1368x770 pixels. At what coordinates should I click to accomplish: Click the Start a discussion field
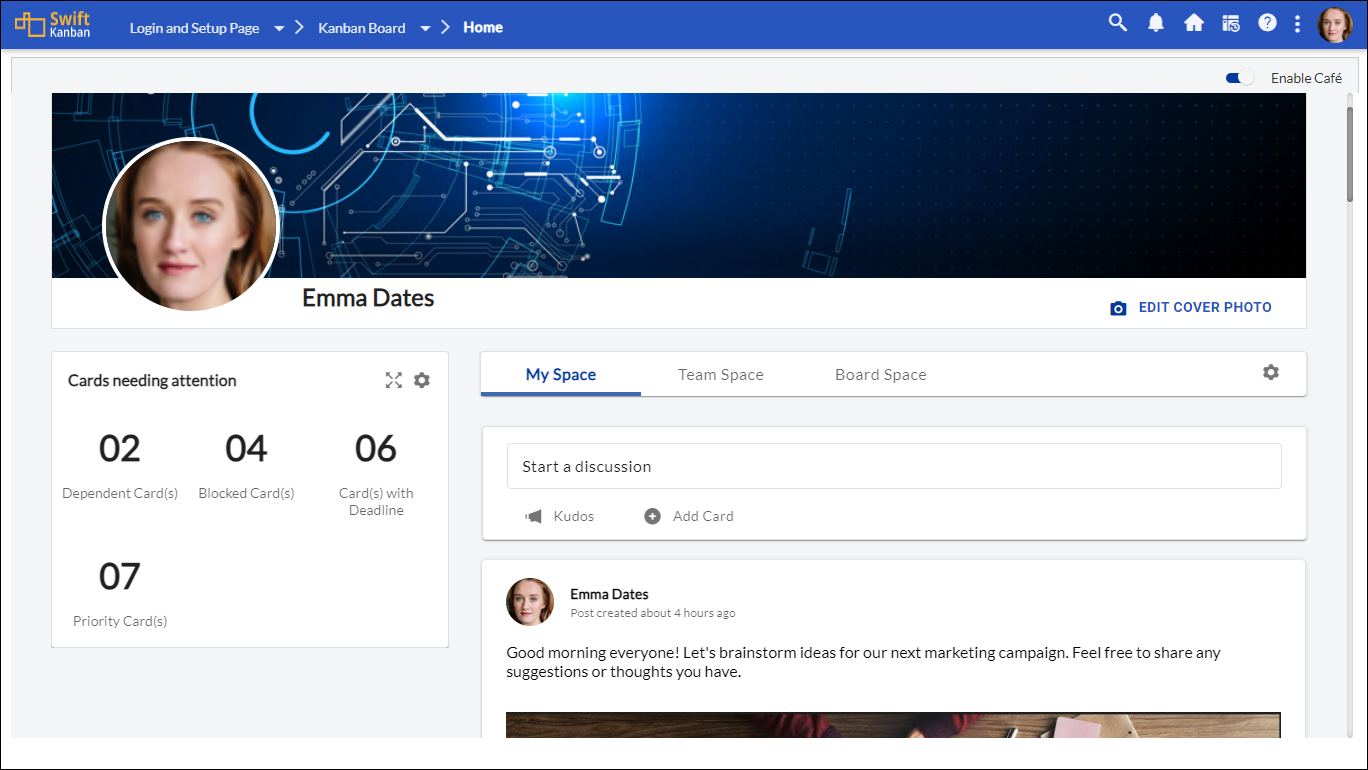pyautogui.click(x=893, y=466)
